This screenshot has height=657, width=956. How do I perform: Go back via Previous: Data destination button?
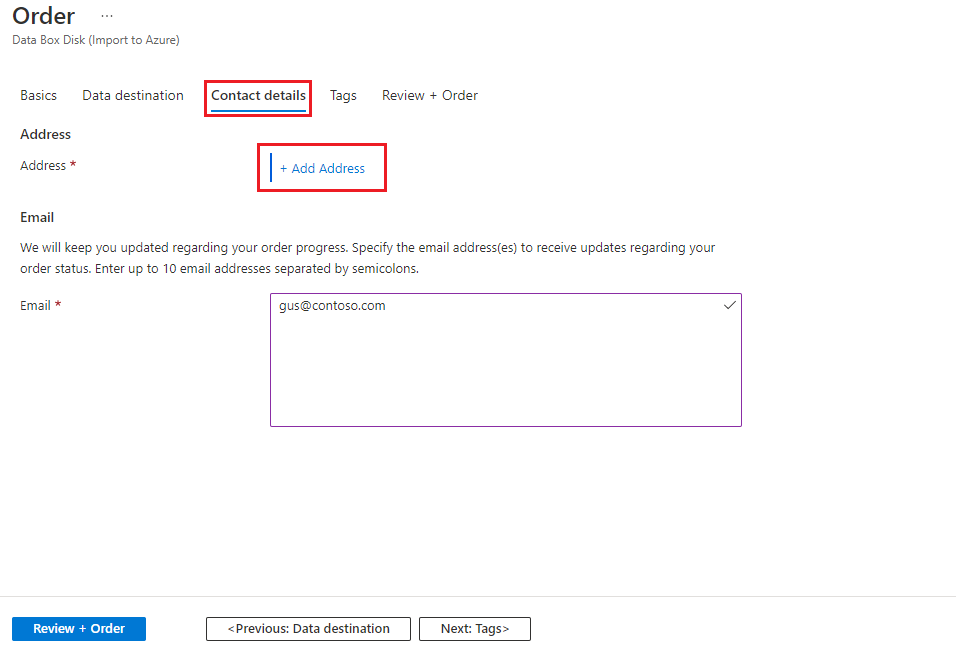tap(307, 628)
